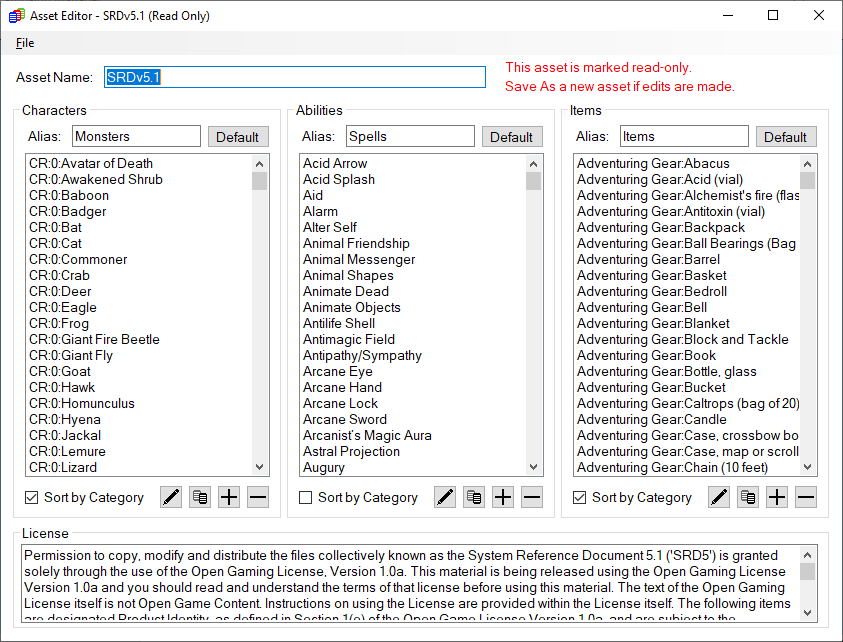843x642 pixels.
Task: Select CR:0:Avatar of Death in the Characters list
Action: click(x=139, y=163)
